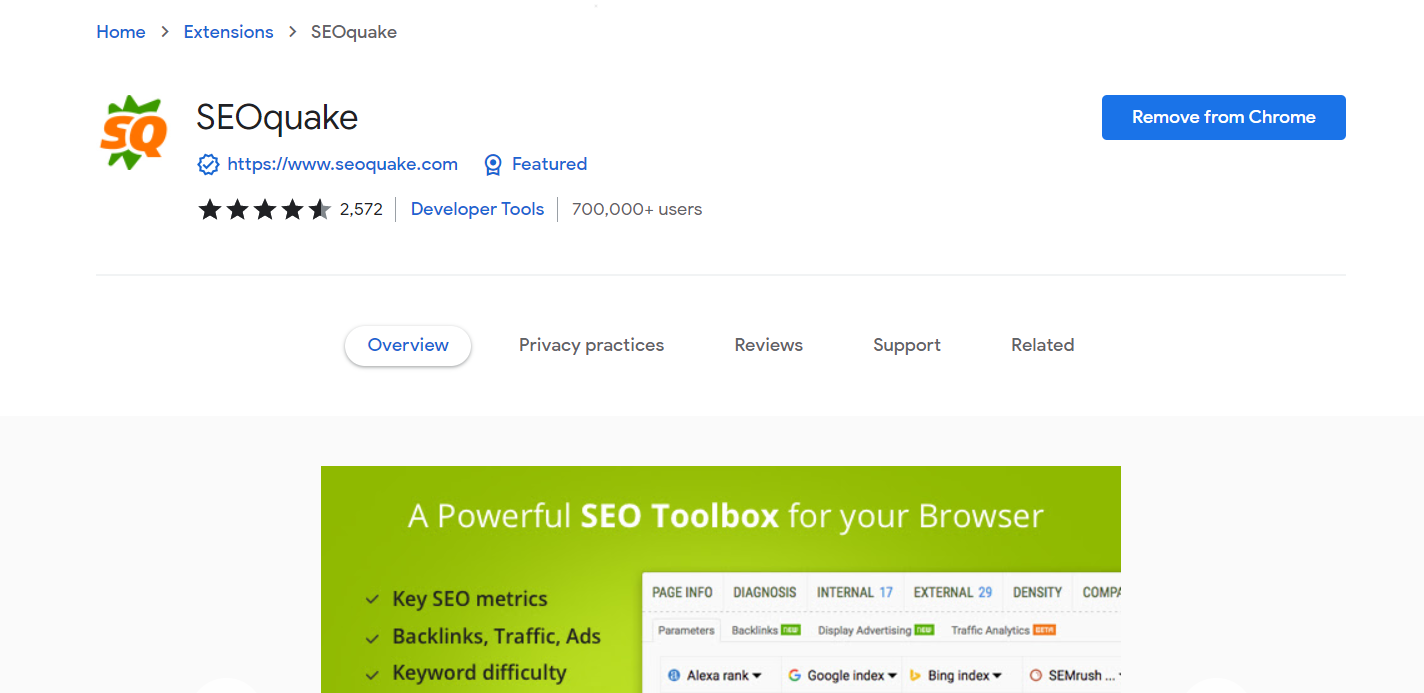Screen dimensions: 1424x693
Task: Click the 700,000+ users text
Action: pos(637,209)
